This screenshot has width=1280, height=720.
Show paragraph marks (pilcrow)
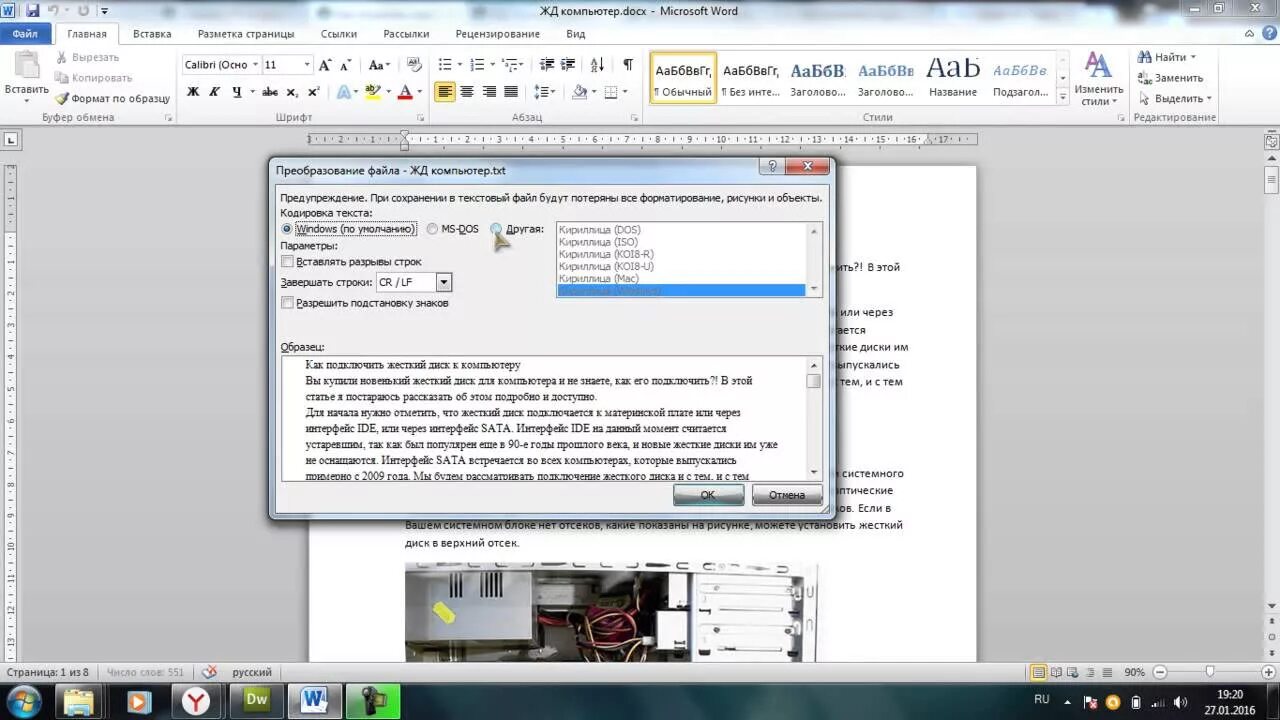(628, 65)
